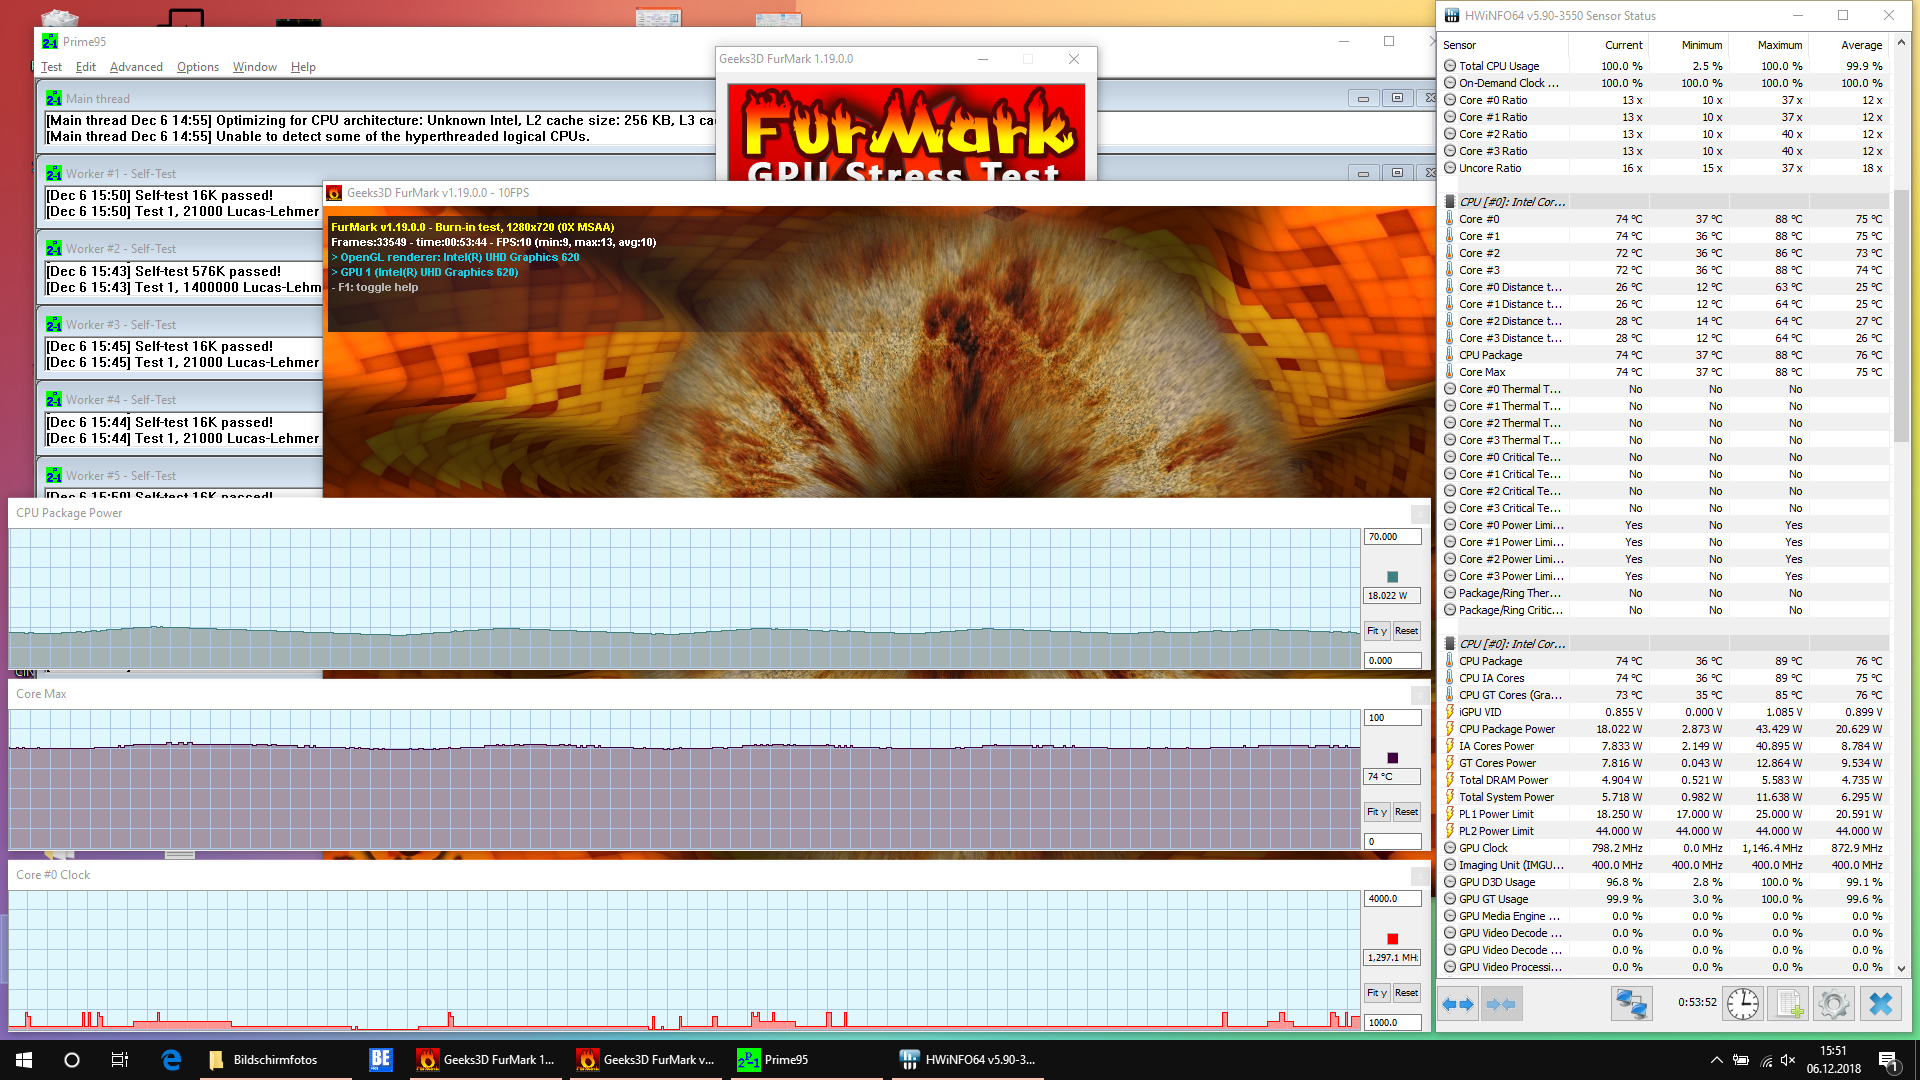The height and width of the screenshot is (1080, 1920).
Task: Show hidden tray icons chevron
Action: click(1716, 1060)
